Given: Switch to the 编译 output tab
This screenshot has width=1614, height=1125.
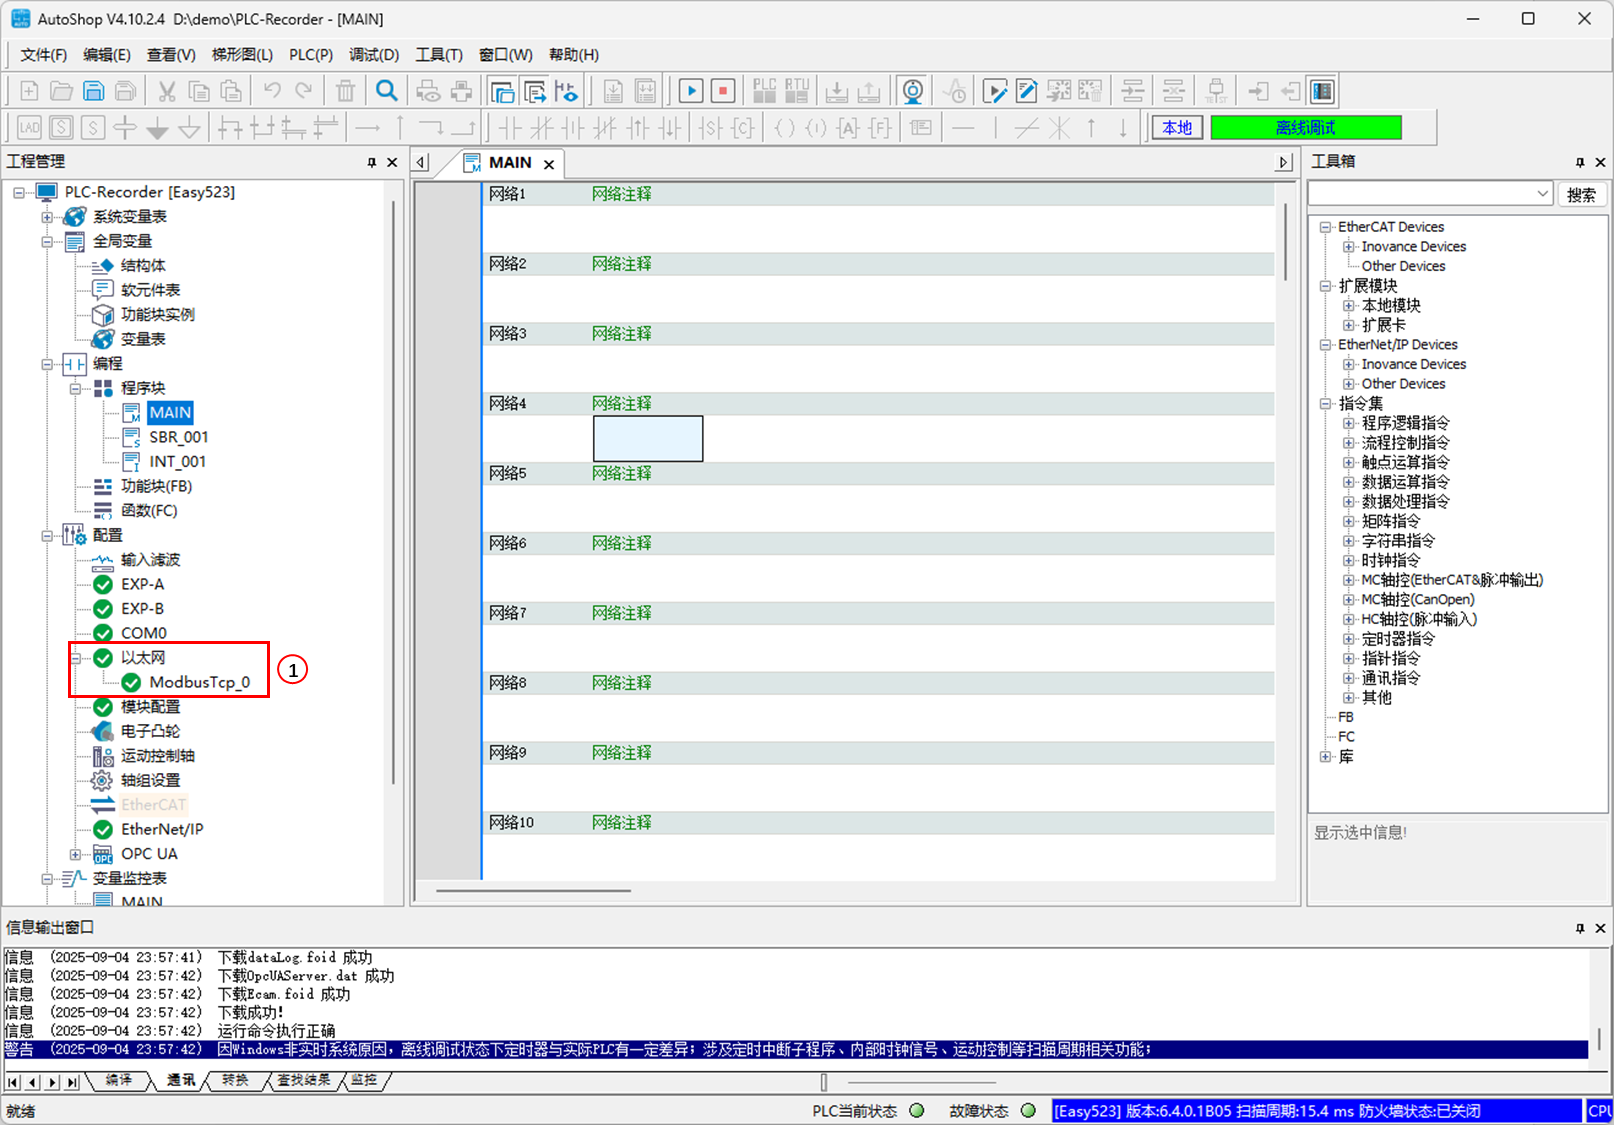Looking at the screenshot, I should pyautogui.click(x=118, y=1080).
